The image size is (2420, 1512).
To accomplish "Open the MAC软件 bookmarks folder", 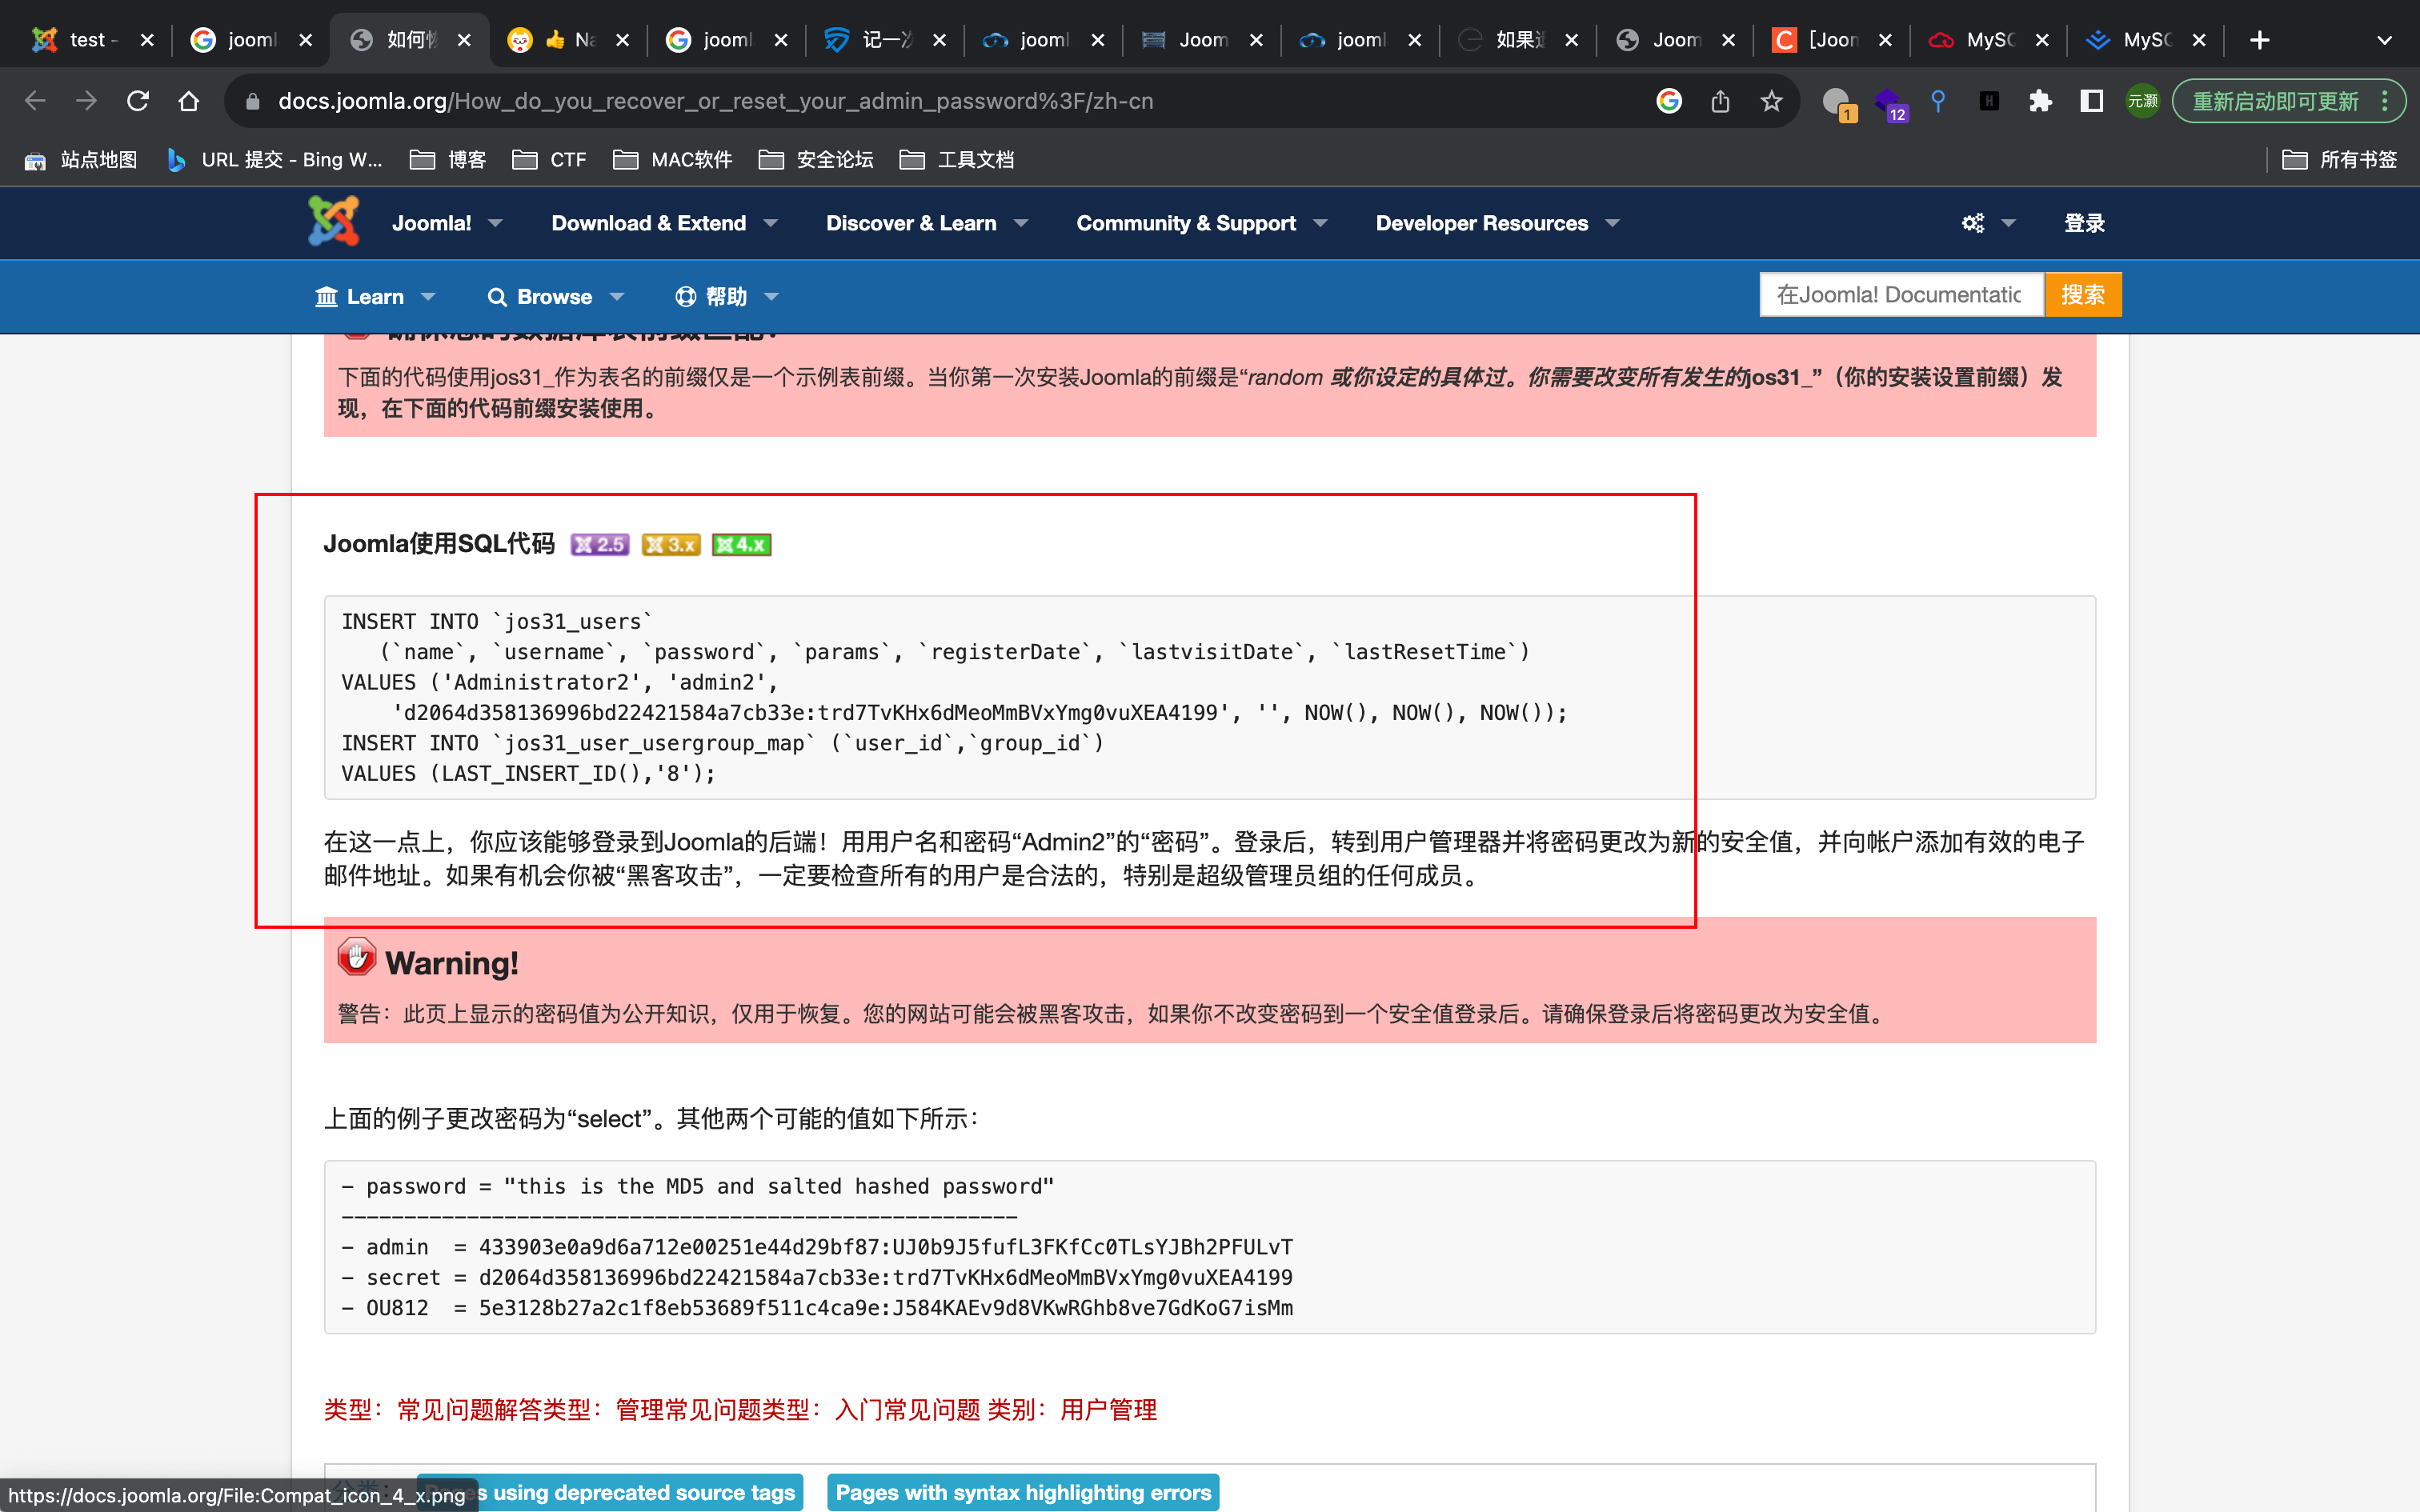I will tap(672, 160).
